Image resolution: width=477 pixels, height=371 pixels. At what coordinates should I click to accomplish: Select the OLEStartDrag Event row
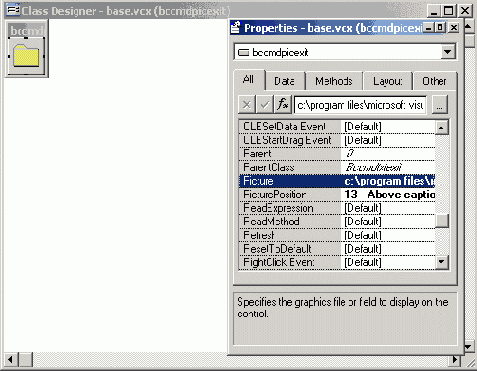(337, 140)
